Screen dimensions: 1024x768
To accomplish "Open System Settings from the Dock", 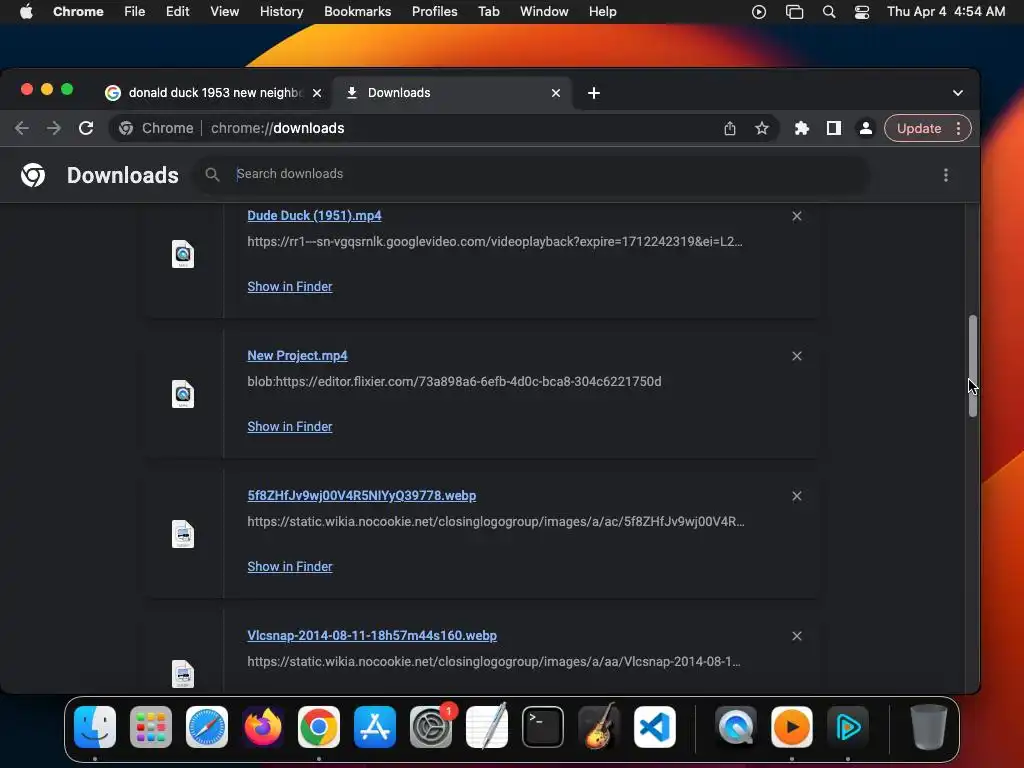I will [x=431, y=727].
